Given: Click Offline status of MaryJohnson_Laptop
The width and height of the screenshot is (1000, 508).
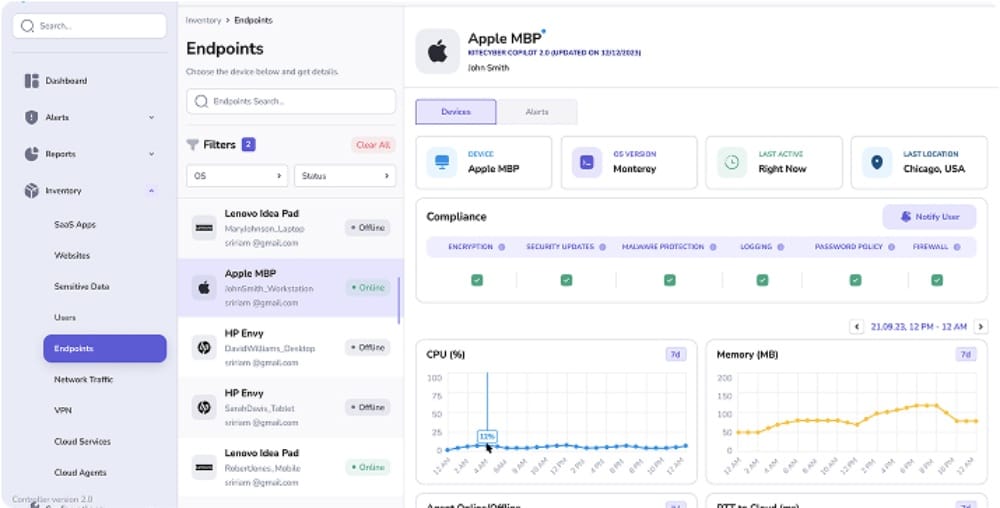Looking at the screenshot, I should pyautogui.click(x=368, y=228).
